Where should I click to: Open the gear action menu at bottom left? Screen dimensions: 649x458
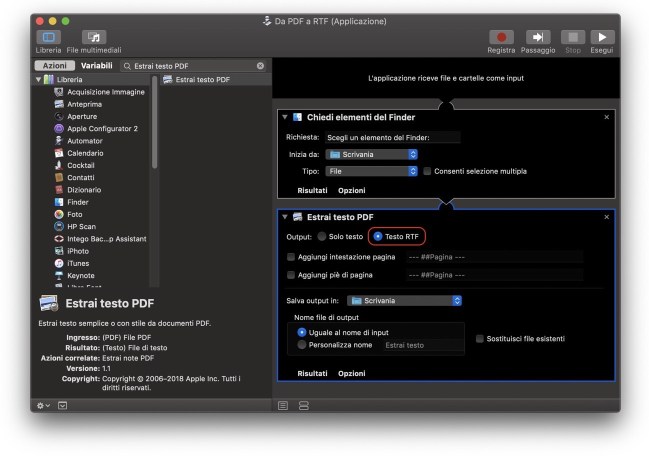tap(43, 405)
